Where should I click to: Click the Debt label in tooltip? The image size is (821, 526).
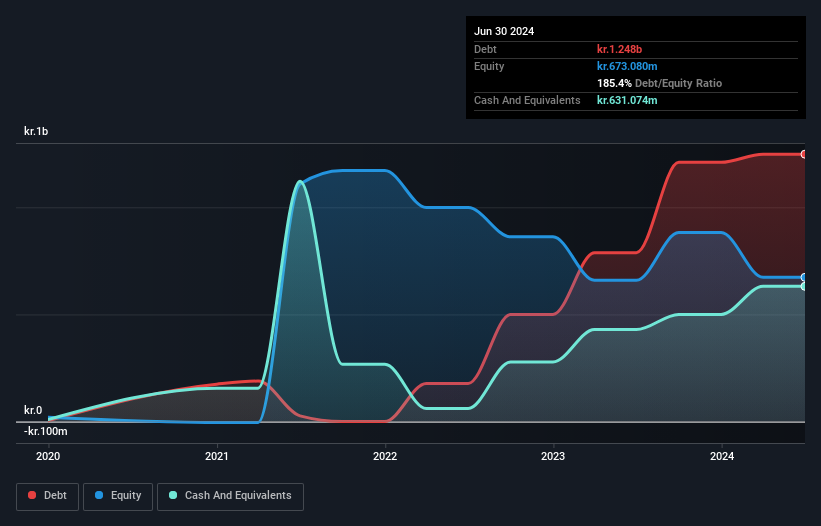click(485, 49)
